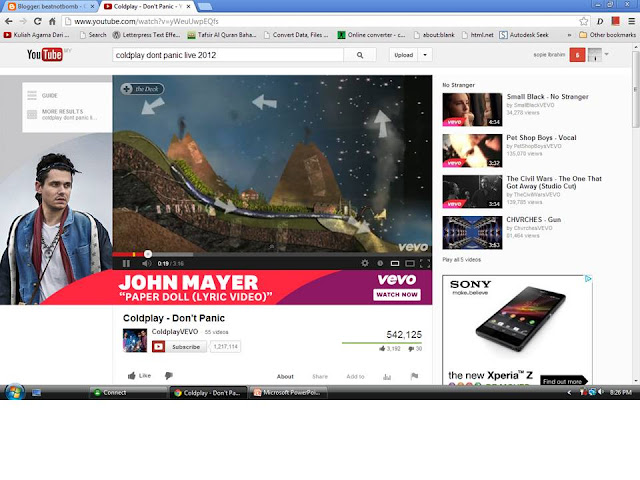640x480 pixels.
Task: Open Tafsir Al Quran bookmark
Action: (x=222, y=35)
